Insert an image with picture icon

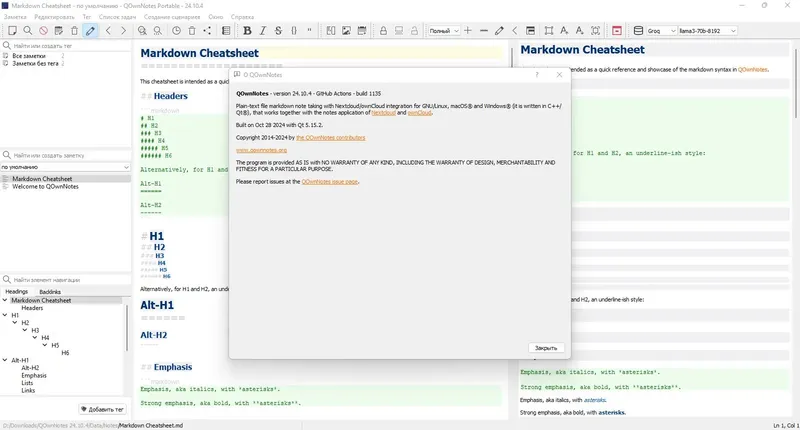click(x=346, y=31)
